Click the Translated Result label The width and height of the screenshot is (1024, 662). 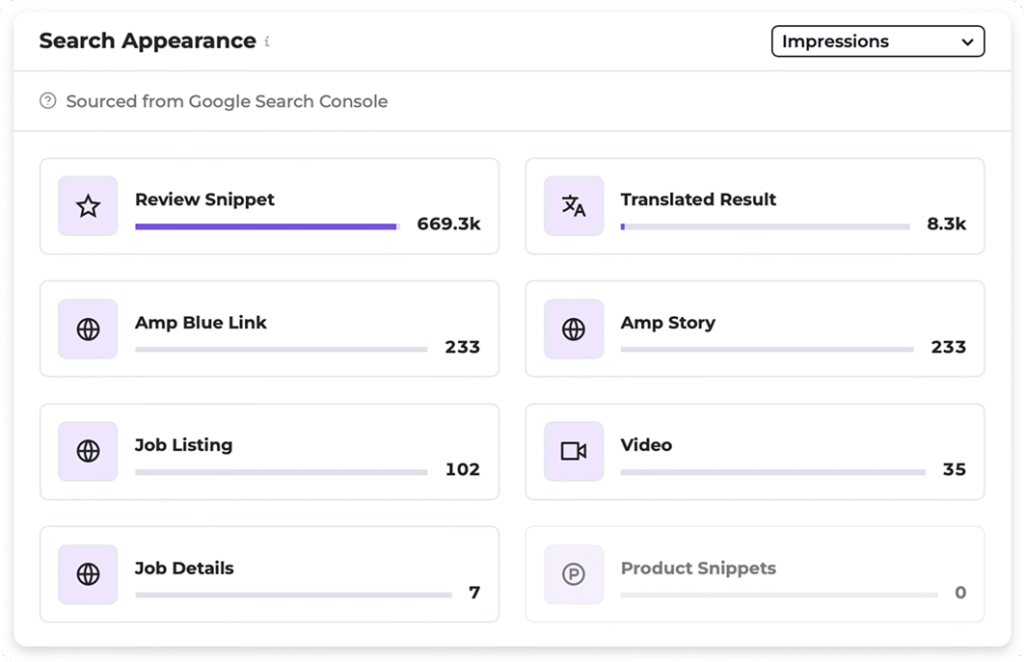[698, 199]
